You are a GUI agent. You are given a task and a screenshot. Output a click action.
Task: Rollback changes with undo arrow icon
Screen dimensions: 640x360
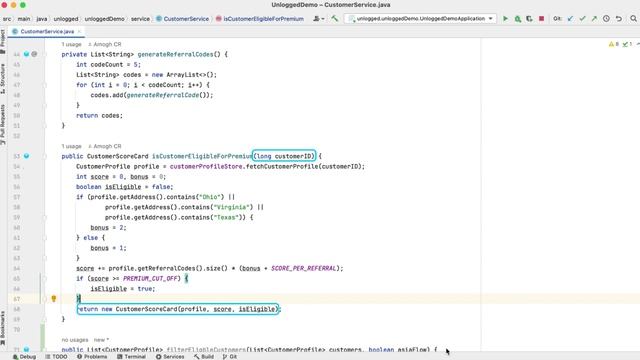click(x=619, y=19)
